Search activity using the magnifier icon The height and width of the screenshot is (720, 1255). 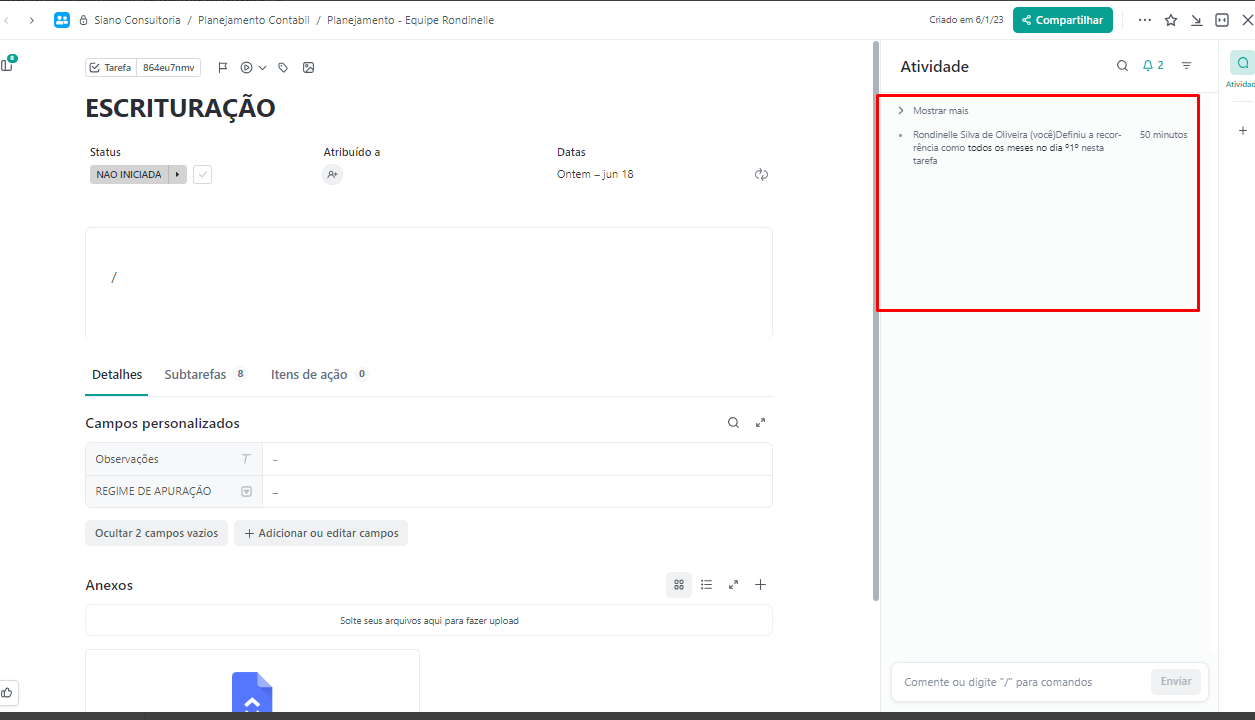pyautogui.click(x=1122, y=66)
